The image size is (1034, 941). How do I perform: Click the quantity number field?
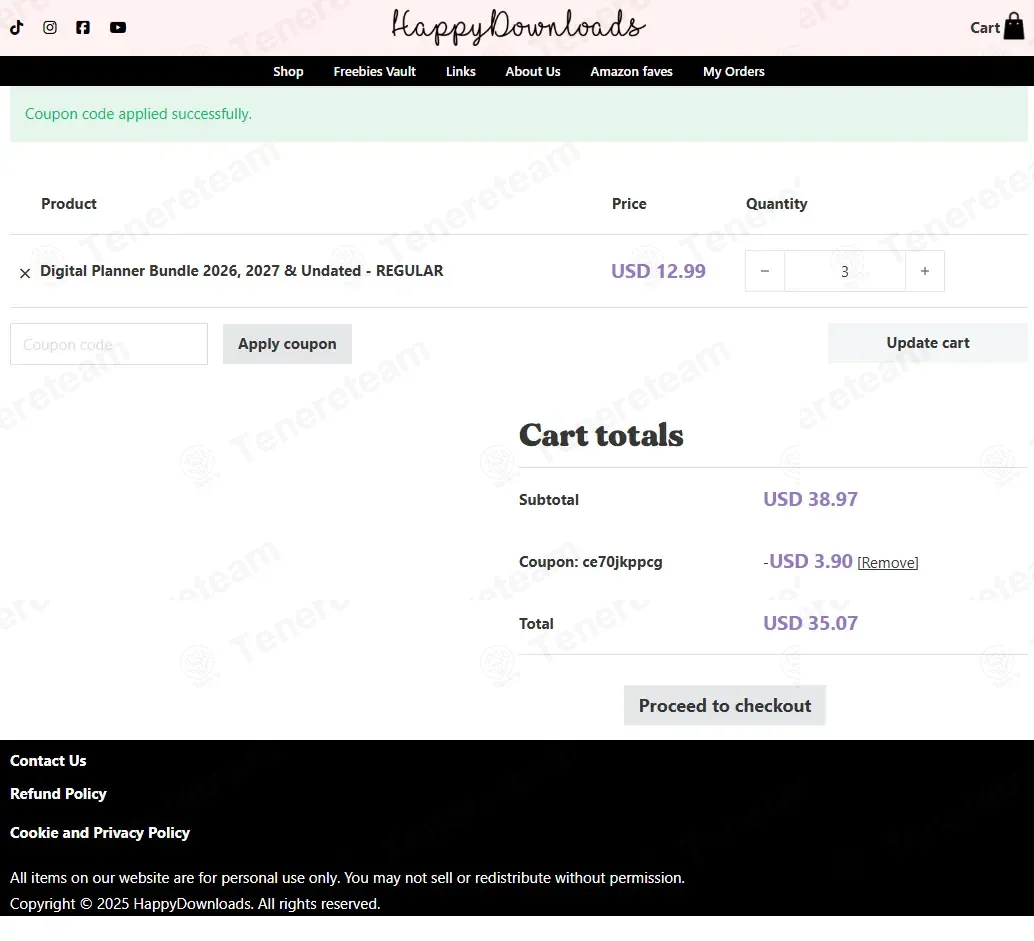pyautogui.click(x=845, y=271)
